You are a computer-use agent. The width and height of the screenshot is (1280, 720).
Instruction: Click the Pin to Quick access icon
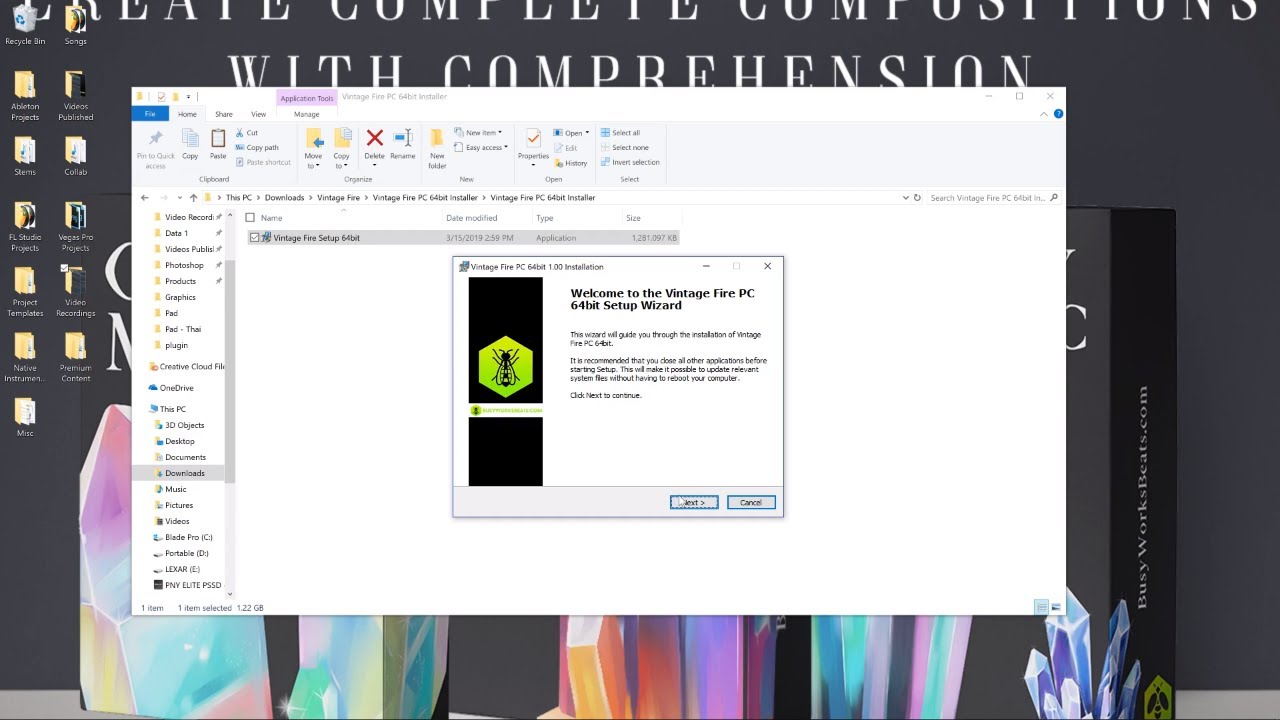point(155,139)
